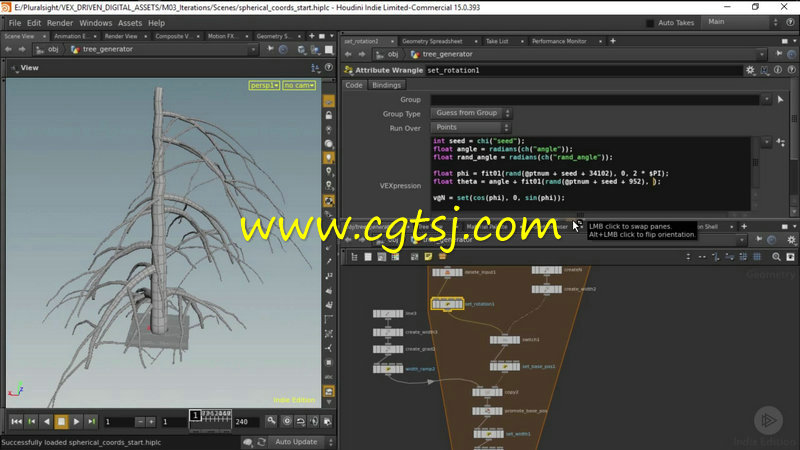Add a new pane tab in parameter pane
This screenshot has width=800, height=450.
pos(613,41)
